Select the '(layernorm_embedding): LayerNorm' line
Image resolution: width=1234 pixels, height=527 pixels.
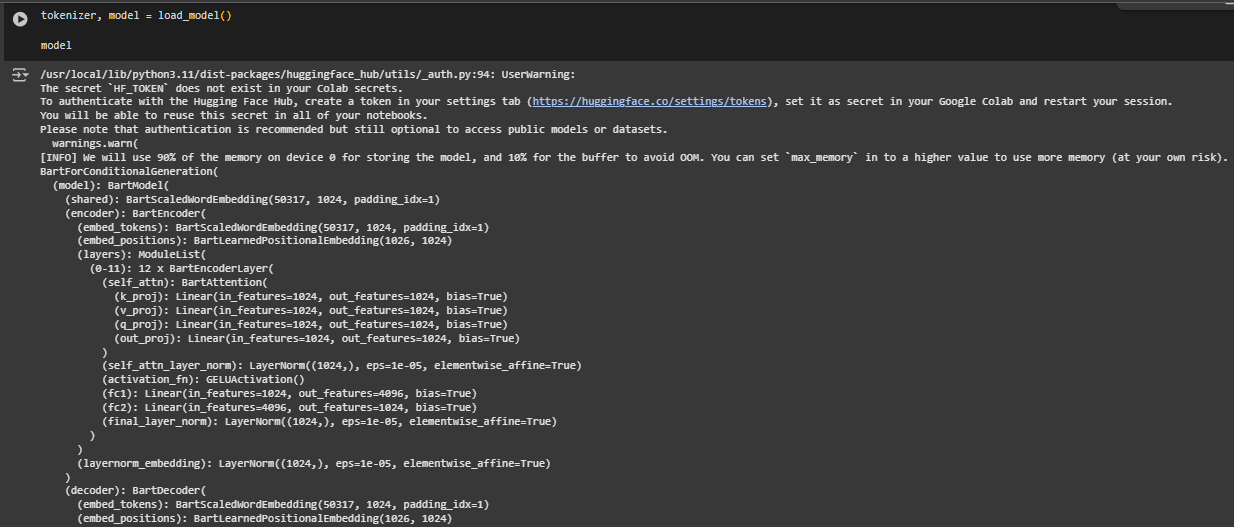[314, 463]
